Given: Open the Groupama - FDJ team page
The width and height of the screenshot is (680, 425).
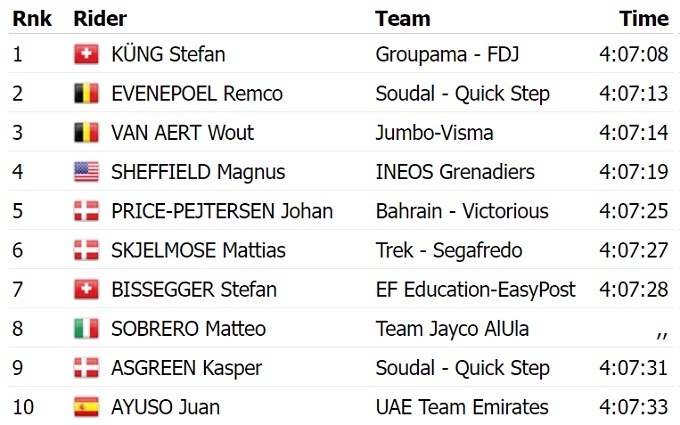Looking at the screenshot, I should coord(447,54).
